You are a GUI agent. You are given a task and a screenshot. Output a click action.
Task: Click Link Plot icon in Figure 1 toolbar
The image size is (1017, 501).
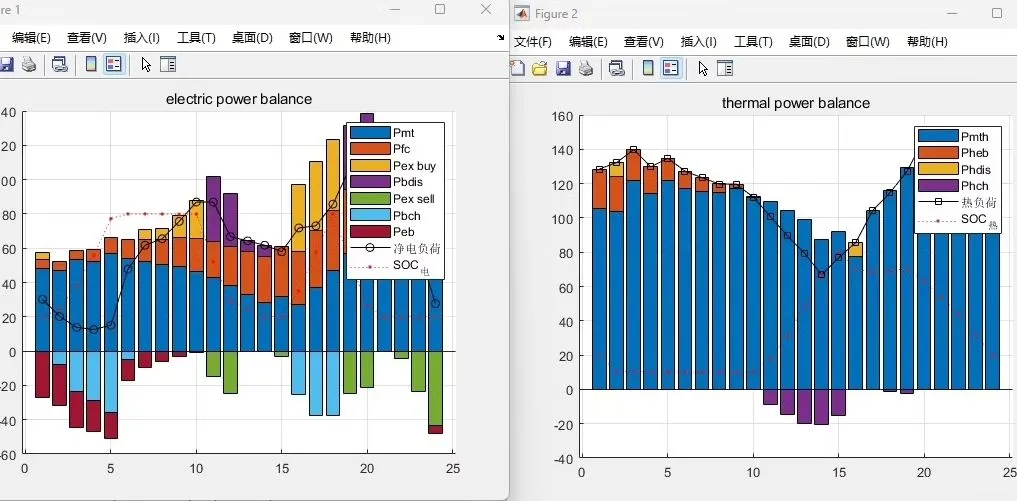[60, 64]
